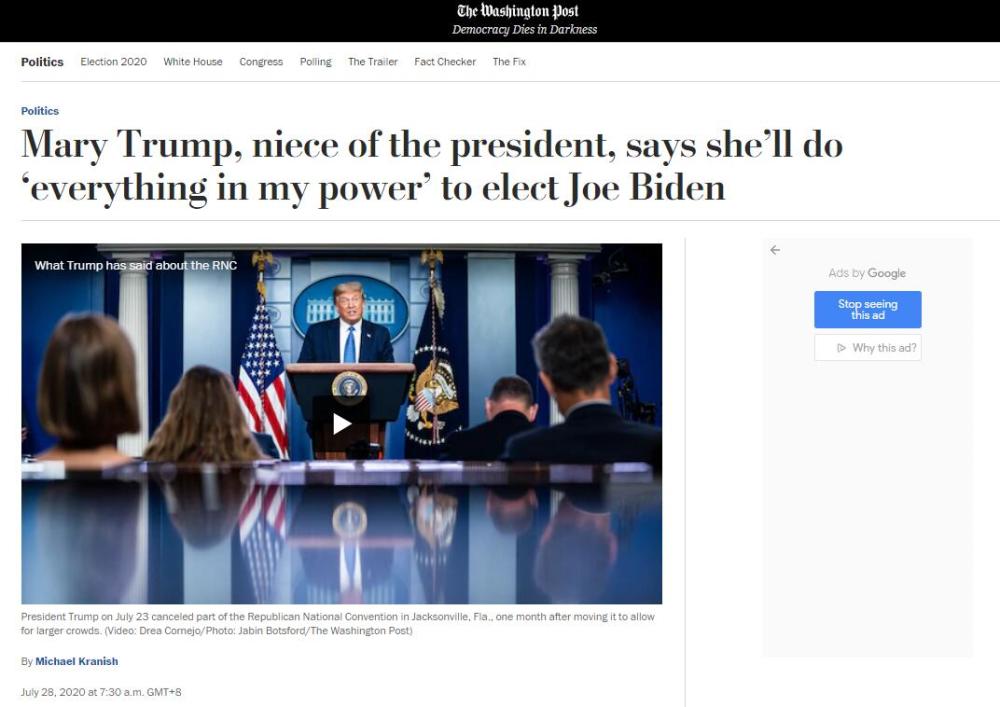1000x707 pixels.
Task: Open the Congress nav link
Action: tap(261, 62)
